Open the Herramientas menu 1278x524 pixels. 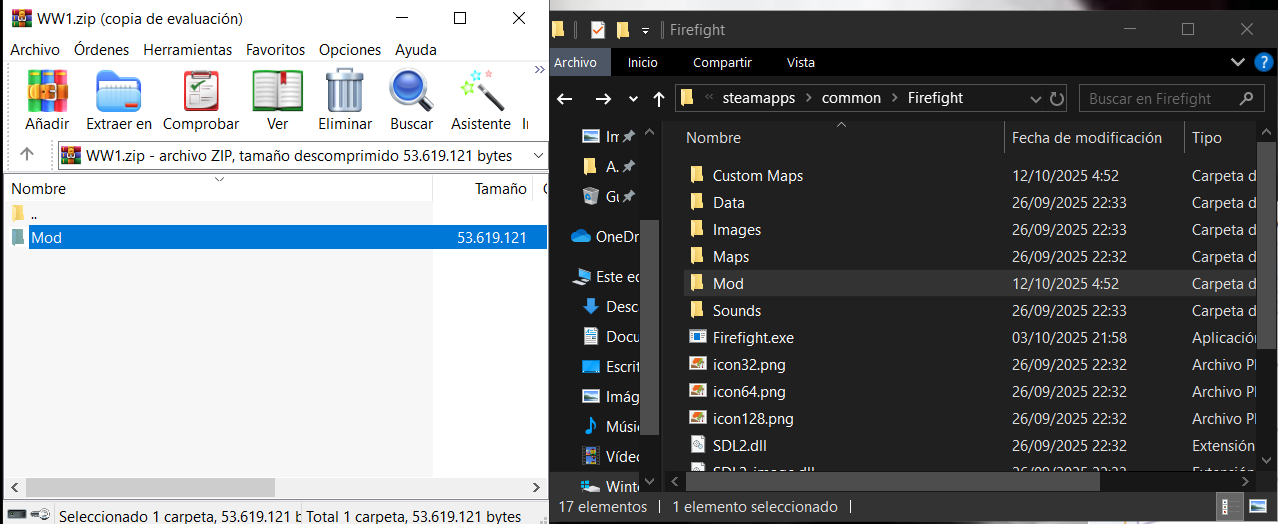click(187, 49)
